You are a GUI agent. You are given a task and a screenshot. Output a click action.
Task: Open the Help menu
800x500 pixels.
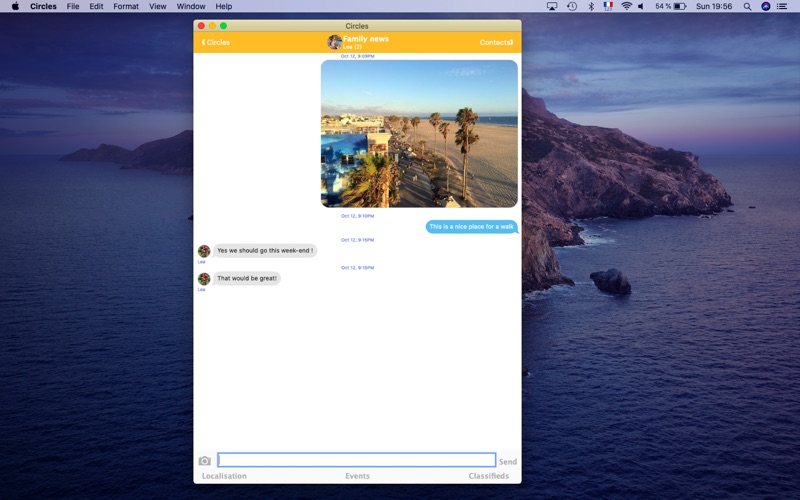pyautogui.click(x=223, y=6)
